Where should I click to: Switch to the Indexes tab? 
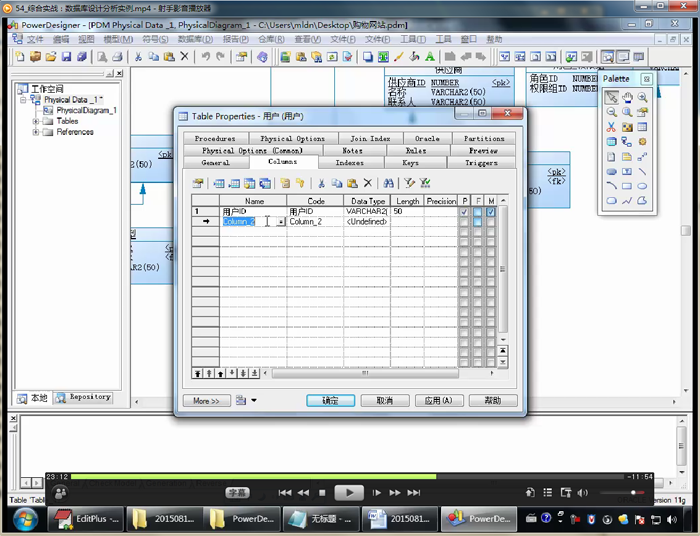(349, 162)
